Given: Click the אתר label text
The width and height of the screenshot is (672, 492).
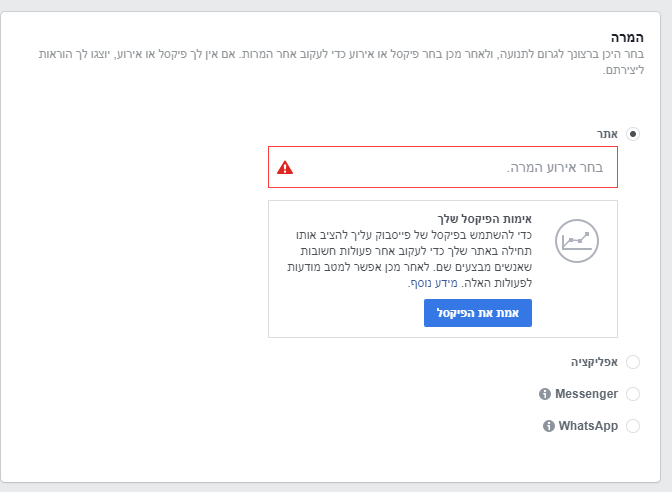Looking at the screenshot, I should click(607, 134).
